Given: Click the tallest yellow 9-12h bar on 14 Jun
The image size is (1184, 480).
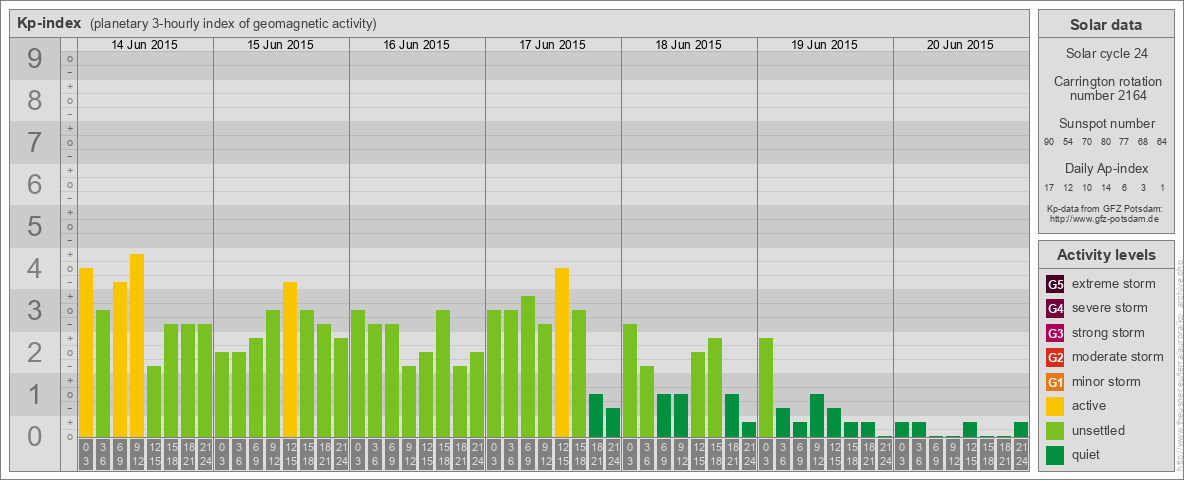Looking at the screenshot, I should 137,346.
